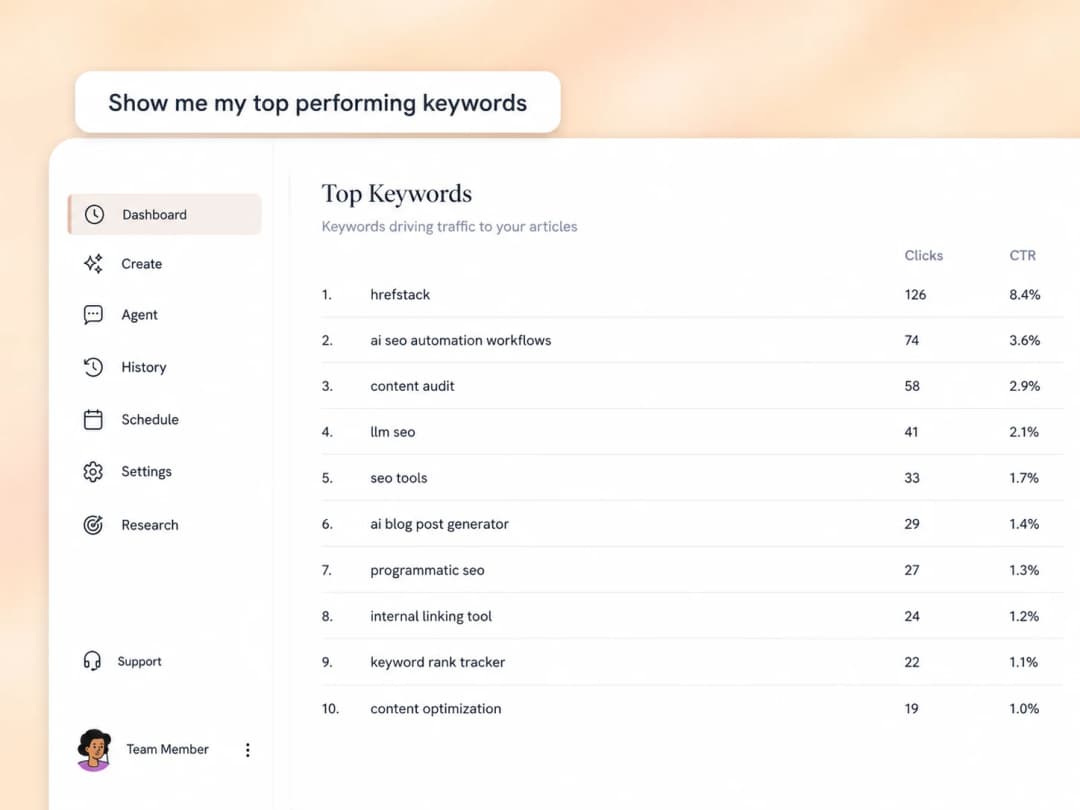The width and height of the screenshot is (1080, 810).
Task: Click the 29 clicks value
Action: tap(912, 524)
